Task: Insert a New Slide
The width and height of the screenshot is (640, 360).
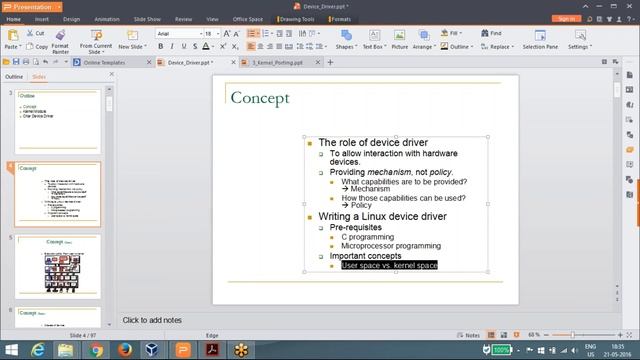Action: (x=132, y=40)
